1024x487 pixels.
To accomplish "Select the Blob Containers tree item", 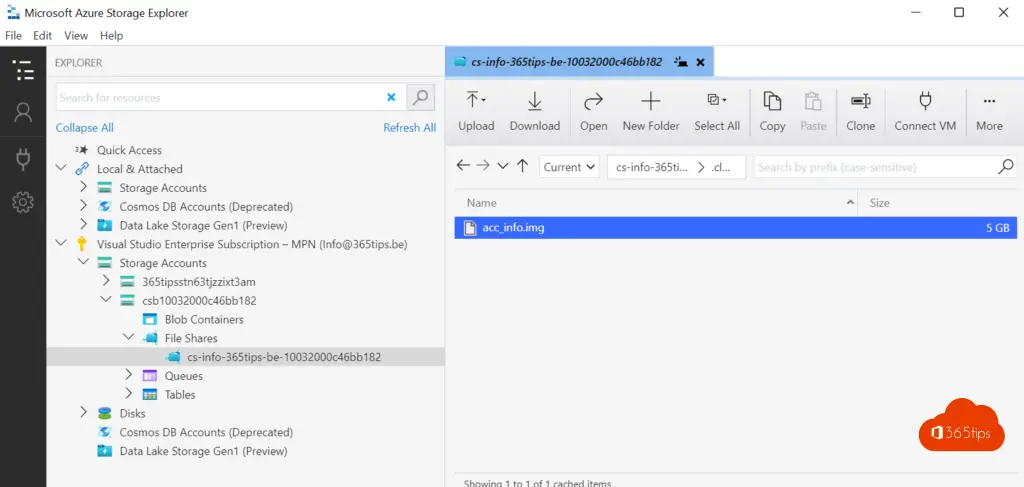I will (204, 319).
